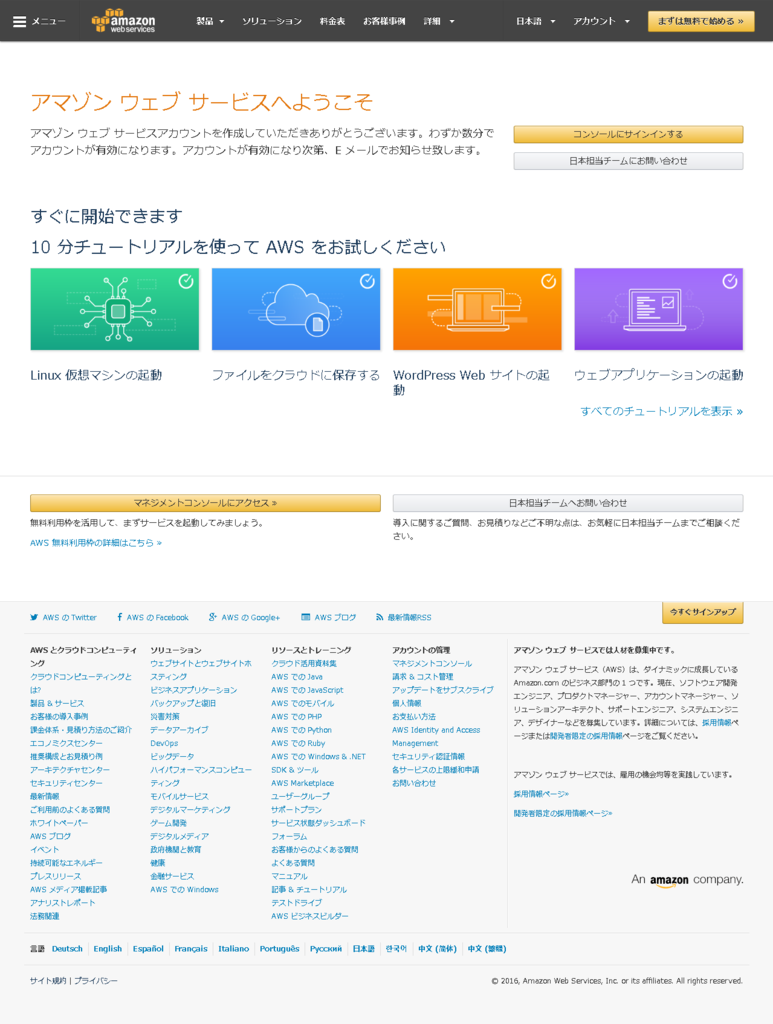Switch language to Español
The width and height of the screenshot is (773, 1024).
(148, 949)
